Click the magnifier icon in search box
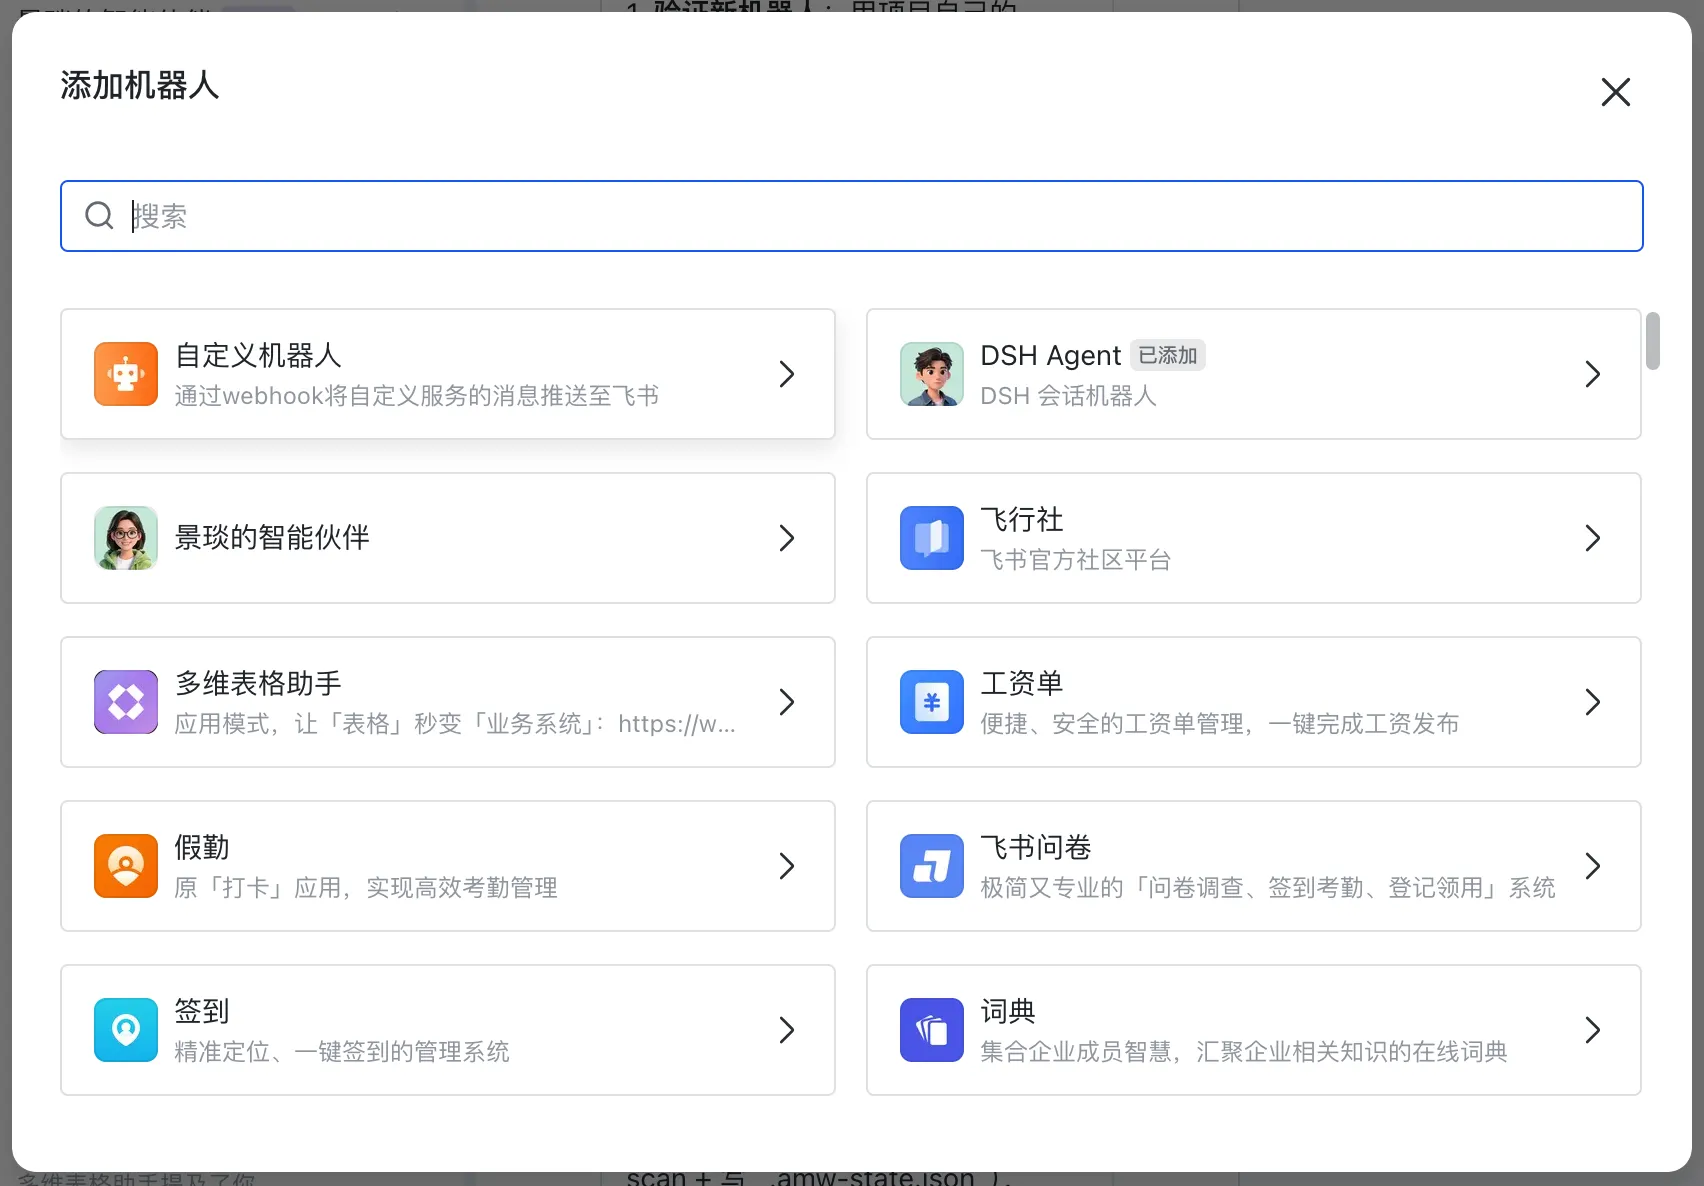The height and width of the screenshot is (1186, 1704). [99, 215]
